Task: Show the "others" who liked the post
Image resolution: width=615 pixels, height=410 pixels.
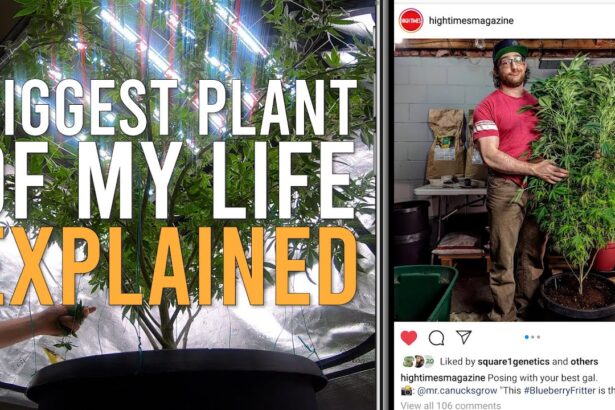Action: pos(584,362)
